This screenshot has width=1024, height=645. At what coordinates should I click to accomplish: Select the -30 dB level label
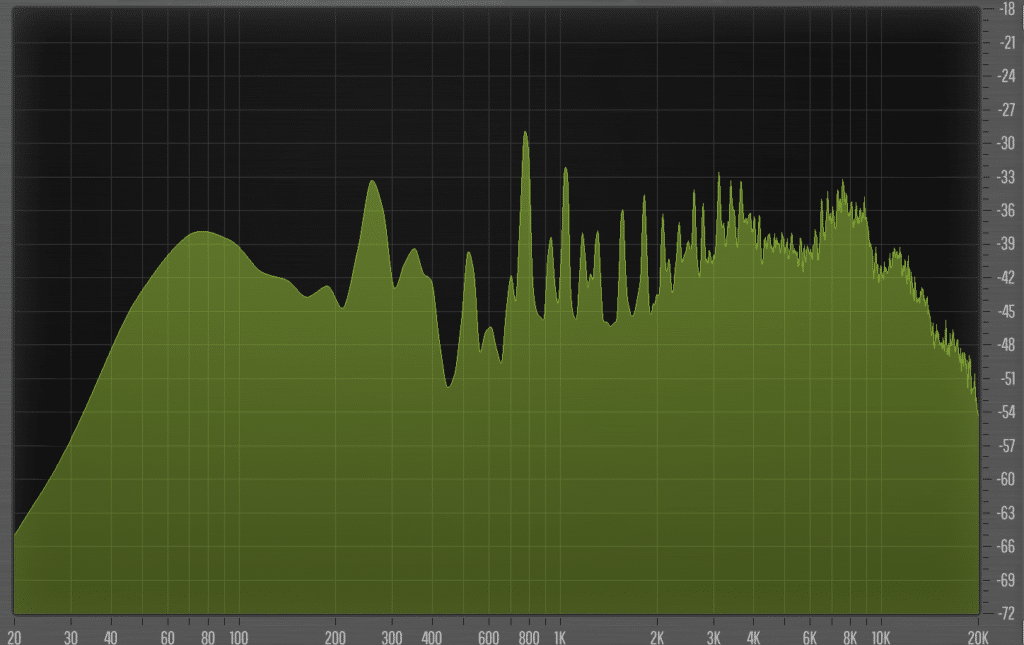pyautogui.click(x=1005, y=141)
